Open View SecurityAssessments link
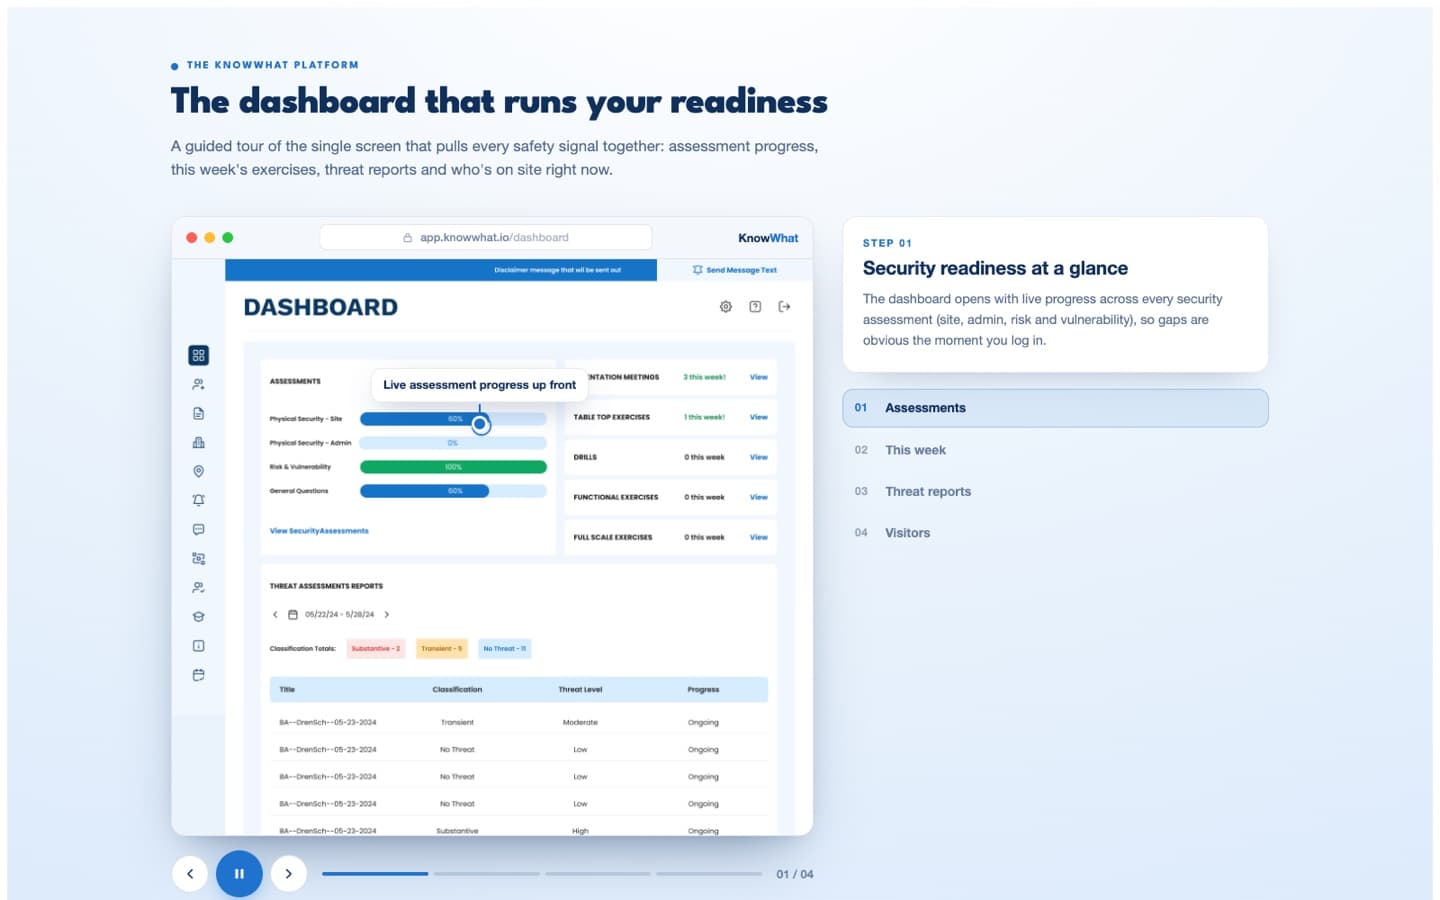The image size is (1440, 900). tap(319, 531)
